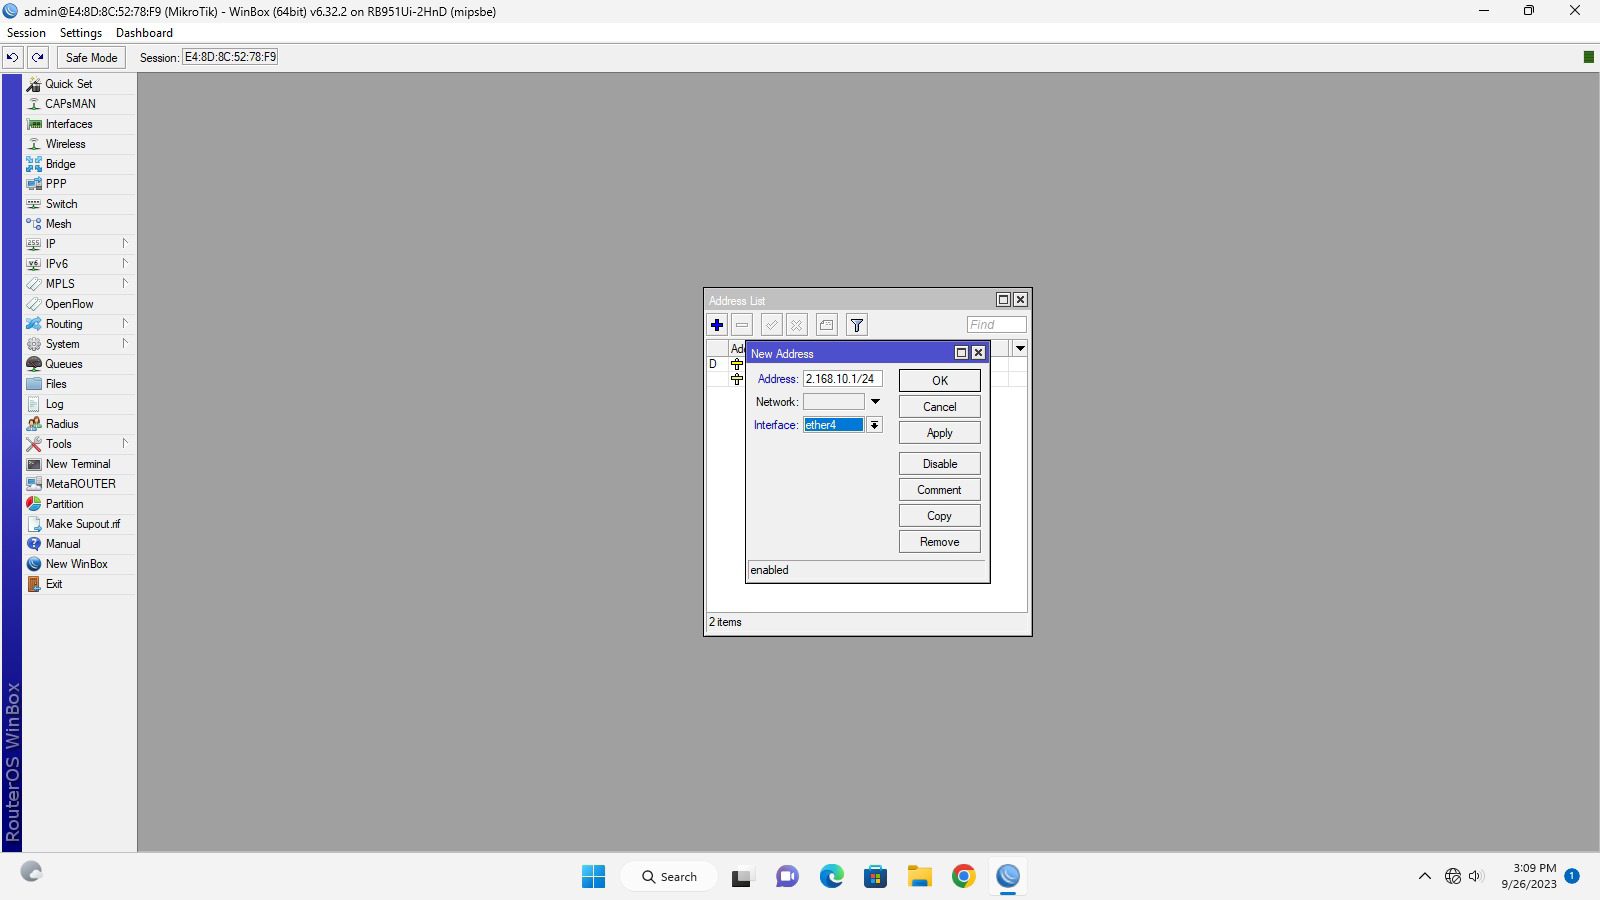This screenshot has height=900, width=1600.
Task: Open Windows Start menu
Action: click(x=593, y=877)
